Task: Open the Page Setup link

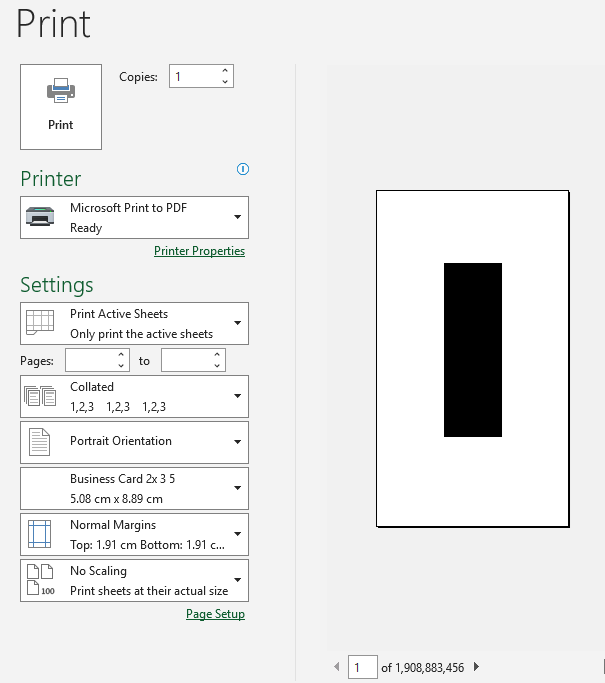Action: pos(215,614)
